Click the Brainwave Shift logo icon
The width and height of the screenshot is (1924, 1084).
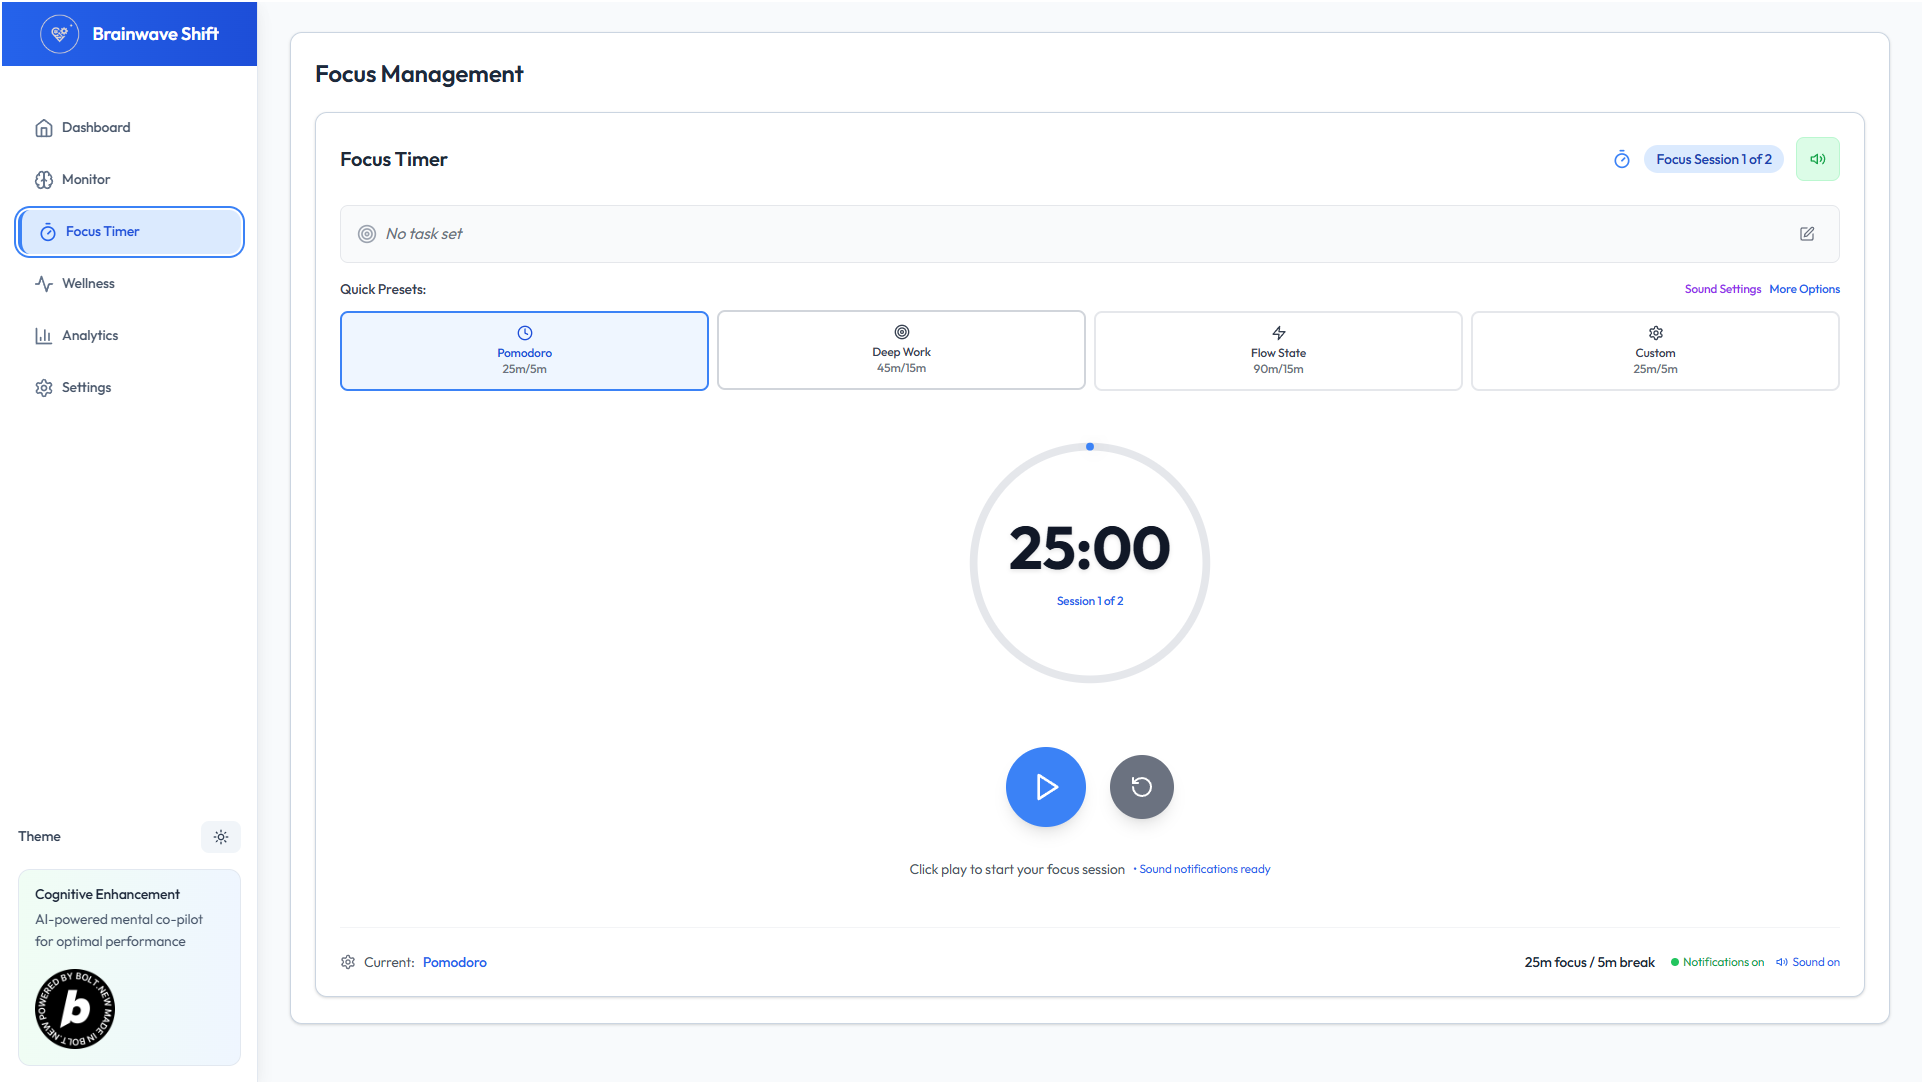tap(59, 34)
